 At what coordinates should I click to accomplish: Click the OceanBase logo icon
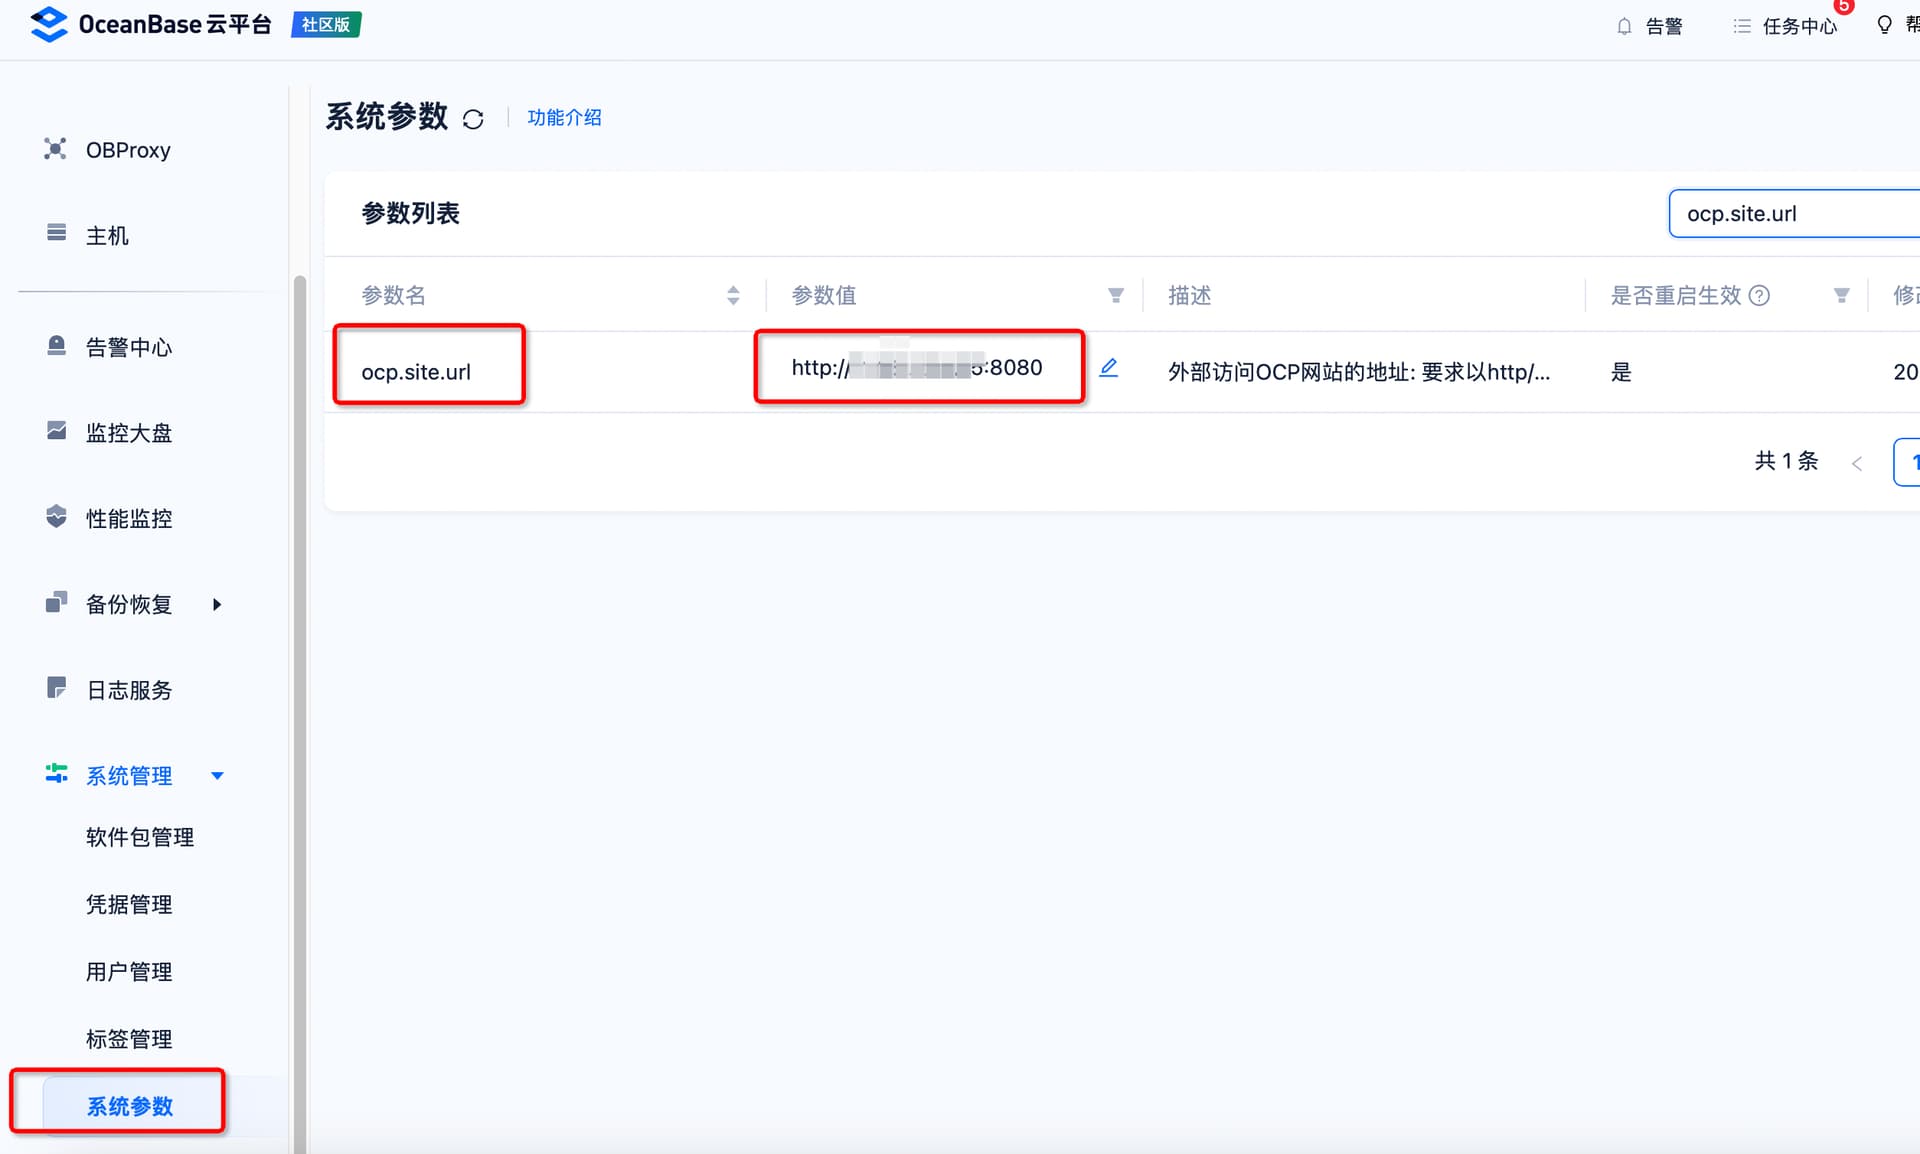(48, 24)
